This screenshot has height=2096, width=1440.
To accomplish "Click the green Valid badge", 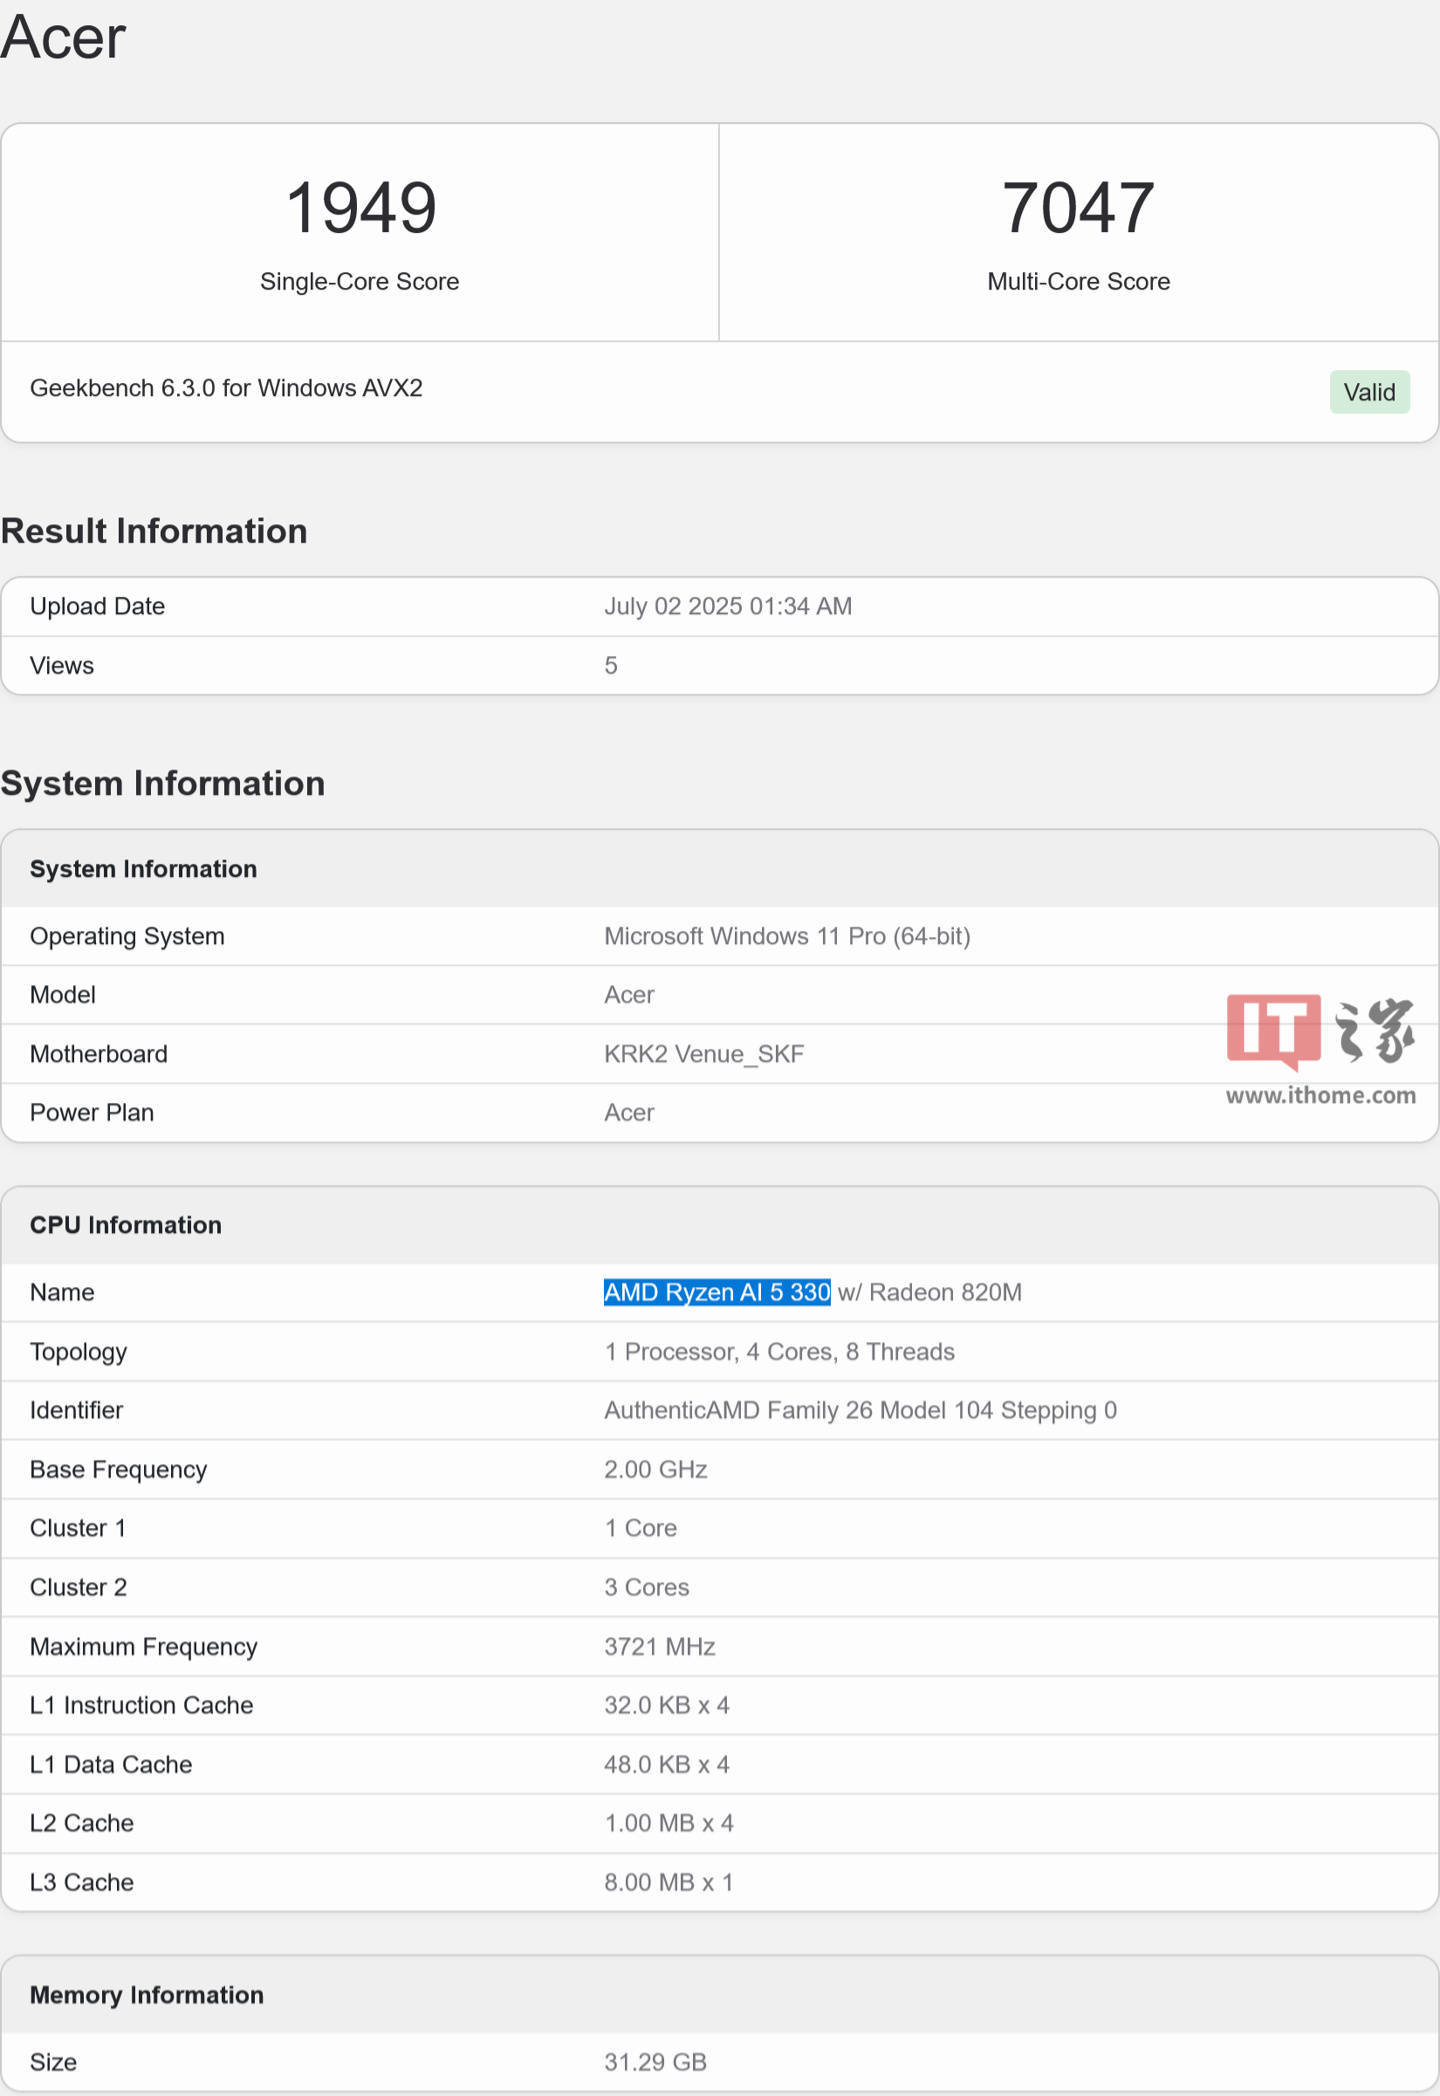I will coord(1369,392).
